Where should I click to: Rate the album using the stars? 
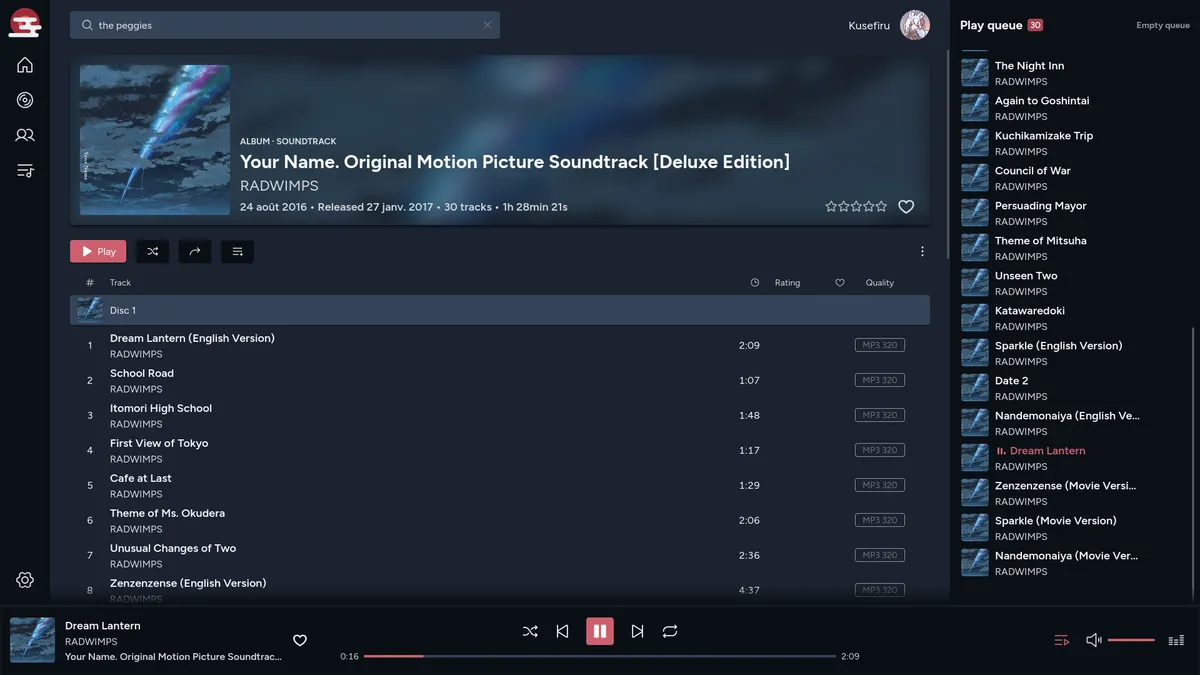pyautogui.click(x=856, y=207)
